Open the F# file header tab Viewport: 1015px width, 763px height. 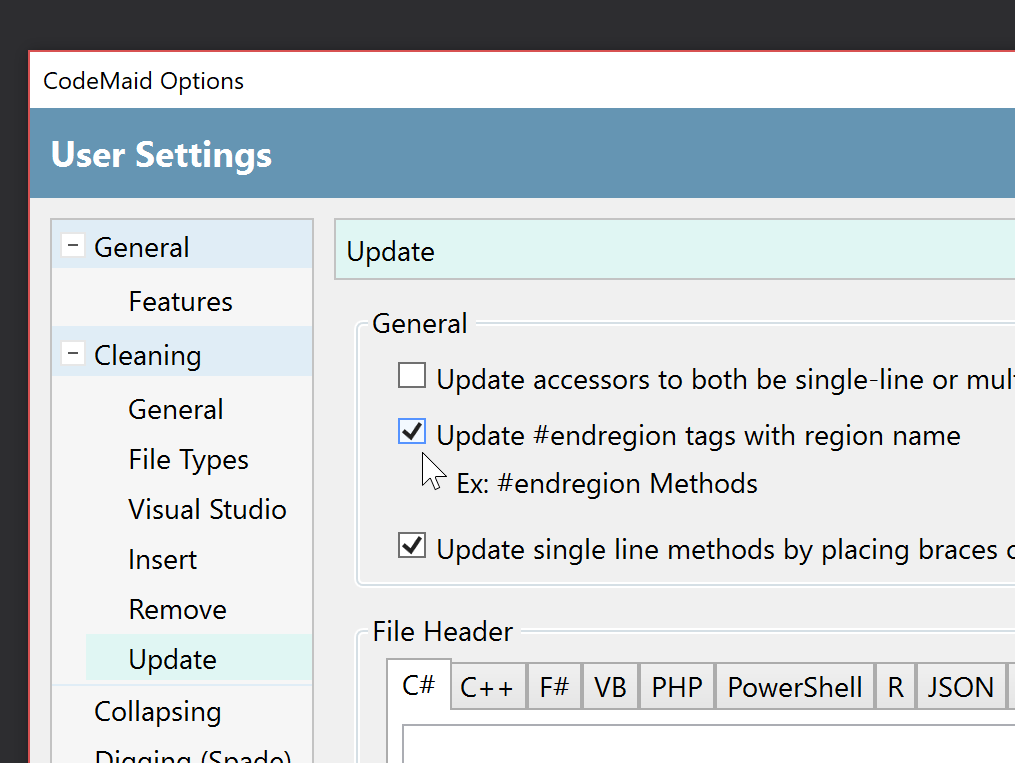[554, 686]
